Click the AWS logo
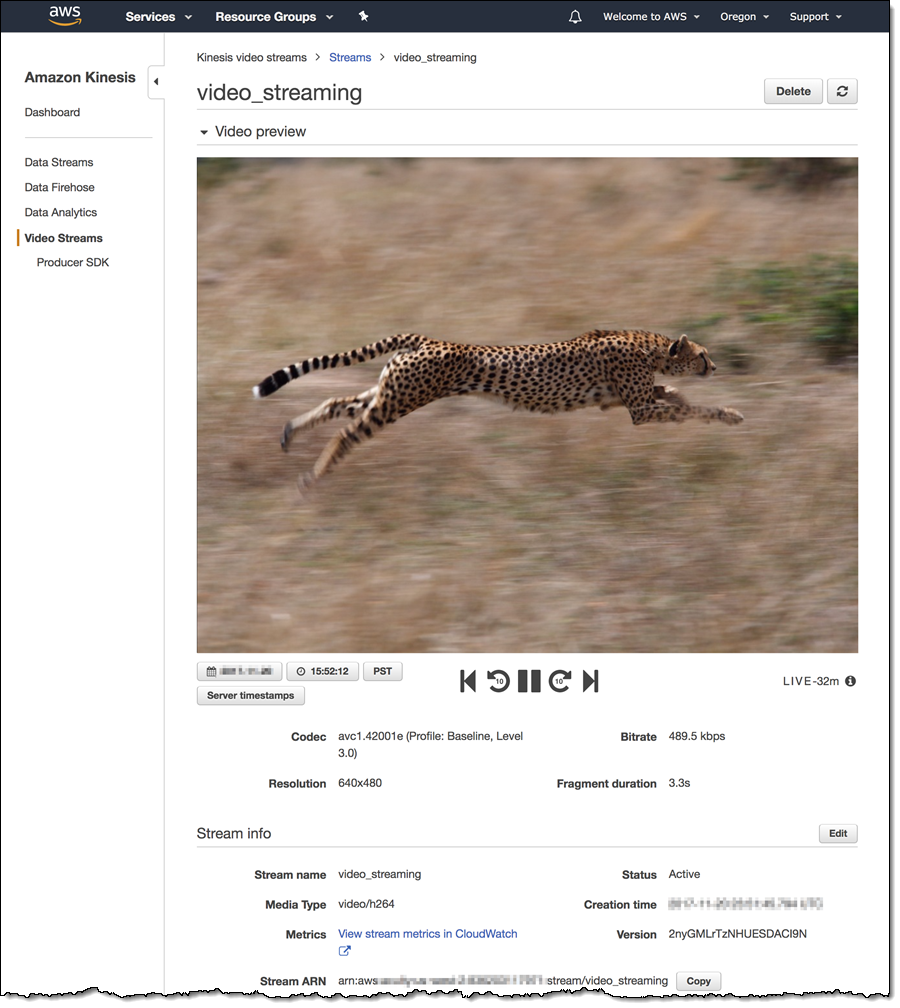The height and width of the screenshot is (1008, 900). (65, 16)
